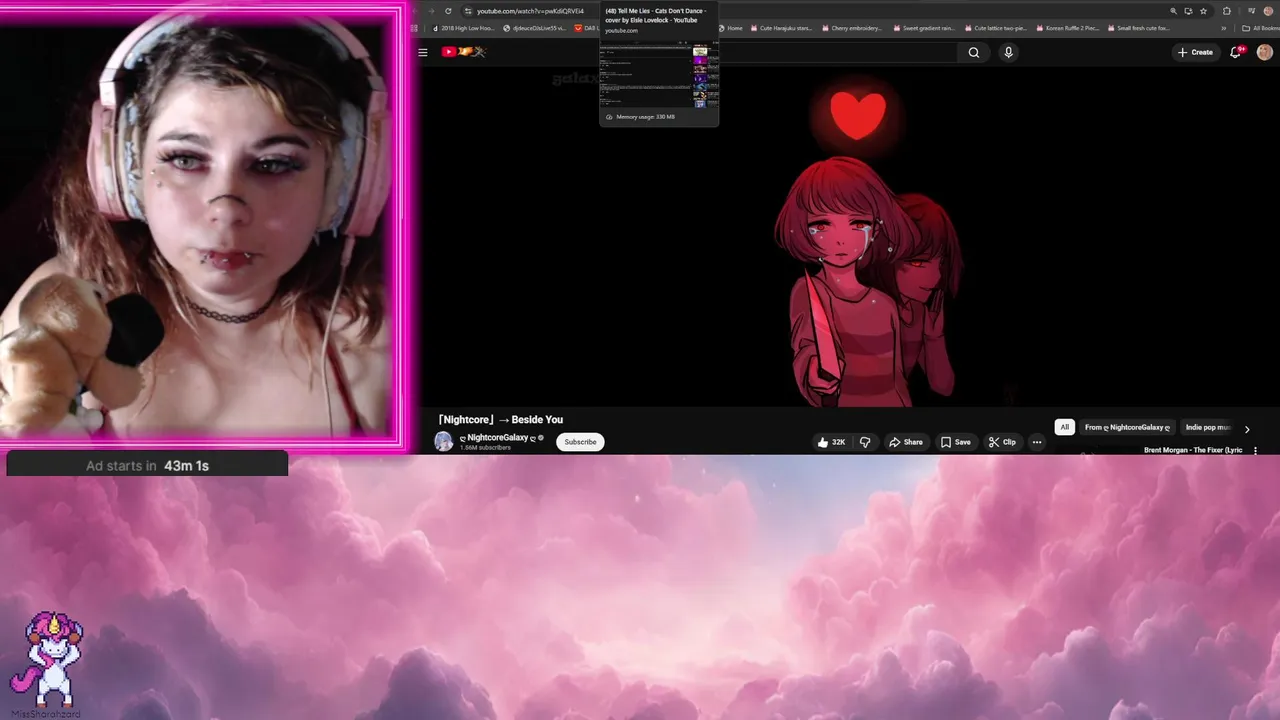Screen dimensions: 1280x720
Task: Open the Cute Harajuku stars bookmark
Action: coord(781,28)
